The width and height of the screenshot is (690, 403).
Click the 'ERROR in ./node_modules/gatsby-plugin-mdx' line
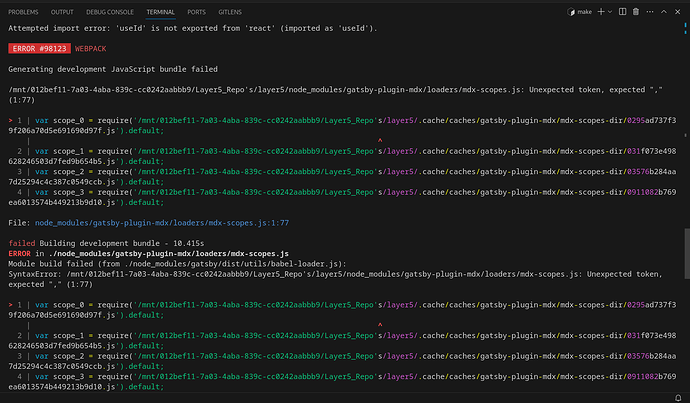coord(149,253)
